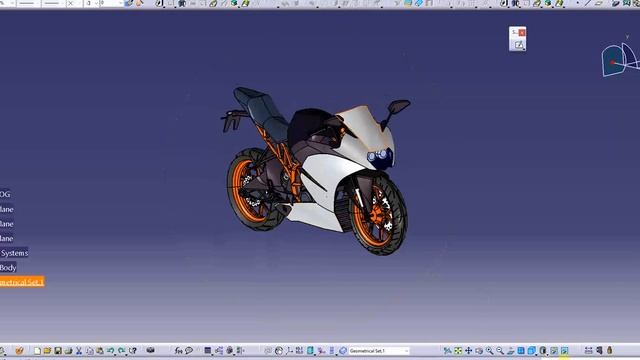Click the bottle-shaped icon at far right
The width and height of the screenshot is (640, 360).
pyautogui.click(x=609, y=351)
